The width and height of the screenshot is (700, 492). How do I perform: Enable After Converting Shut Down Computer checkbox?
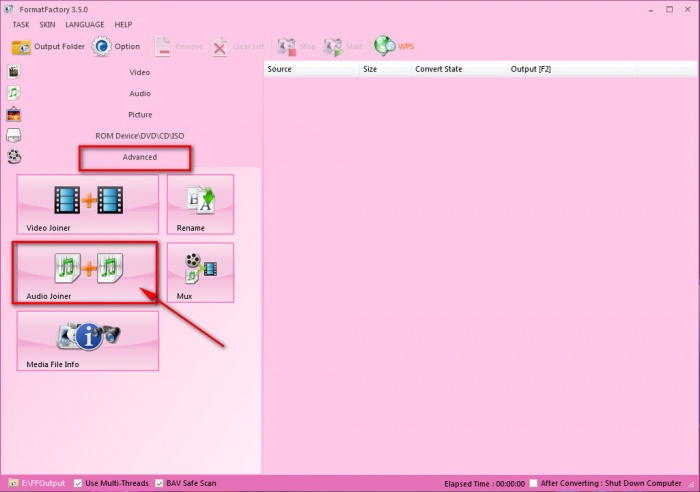(533, 483)
